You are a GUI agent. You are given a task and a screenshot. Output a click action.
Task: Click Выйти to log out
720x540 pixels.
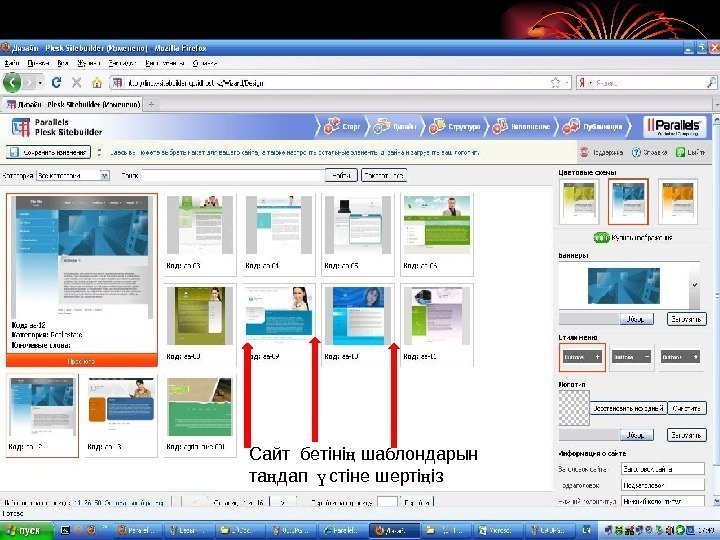pyautogui.click(x=690, y=152)
